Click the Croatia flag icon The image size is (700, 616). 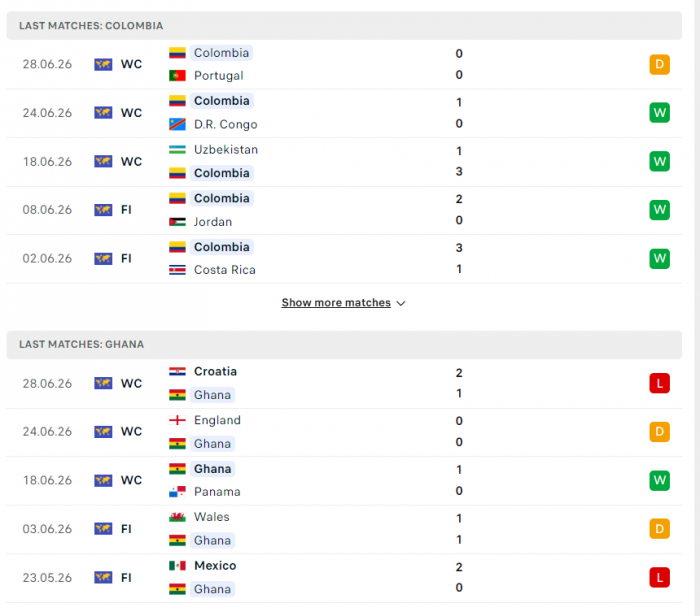coord(177,371)
